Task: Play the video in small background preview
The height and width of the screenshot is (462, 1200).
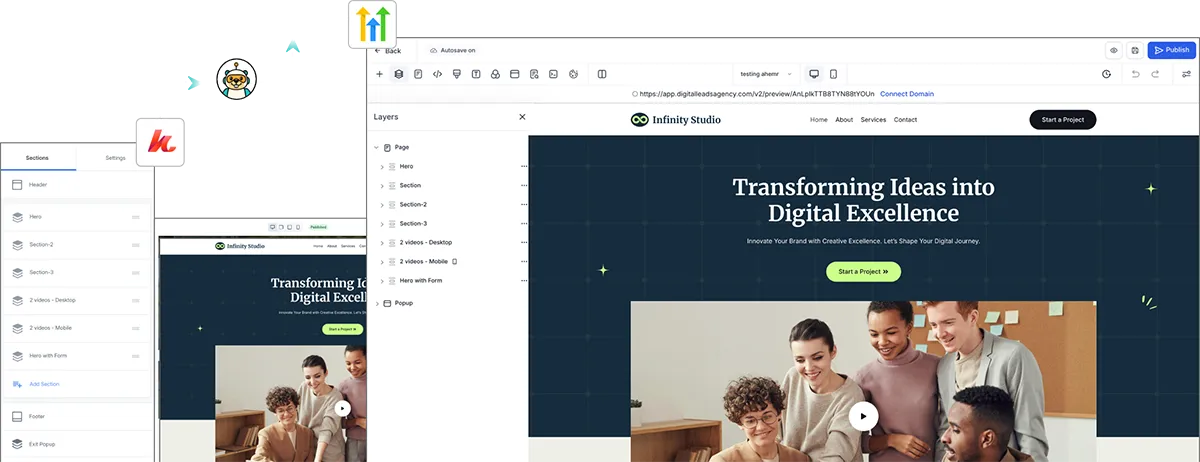Action: pyautogui.click(x=343, y=408)
